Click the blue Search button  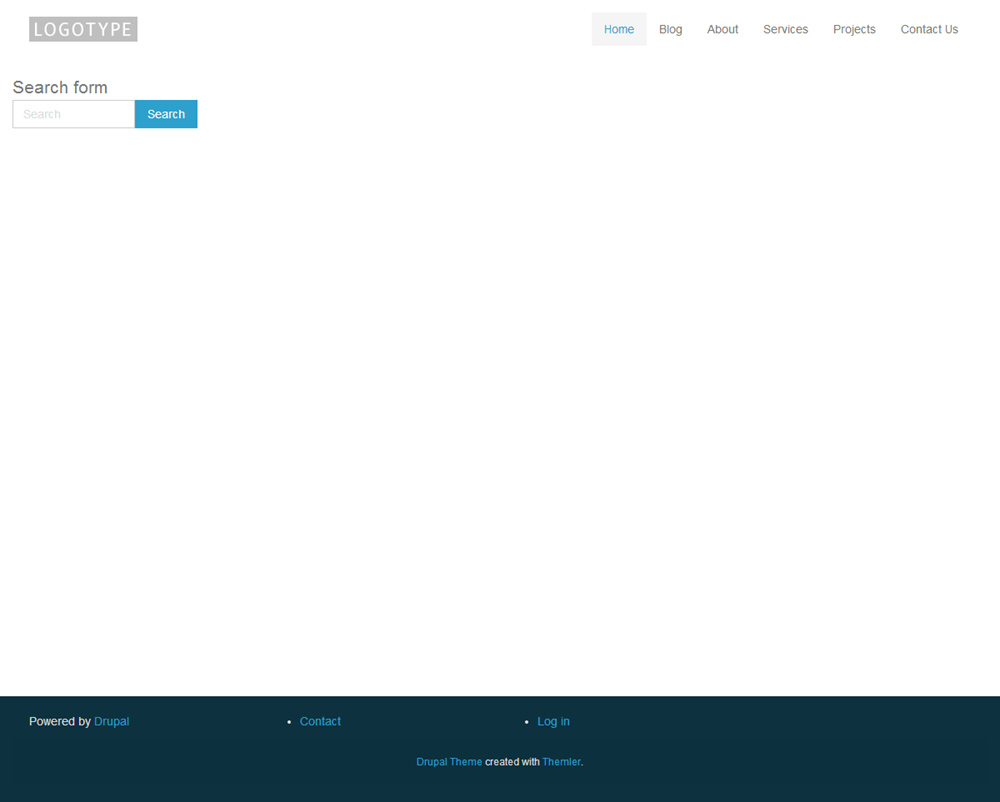[x=166, y=114]
